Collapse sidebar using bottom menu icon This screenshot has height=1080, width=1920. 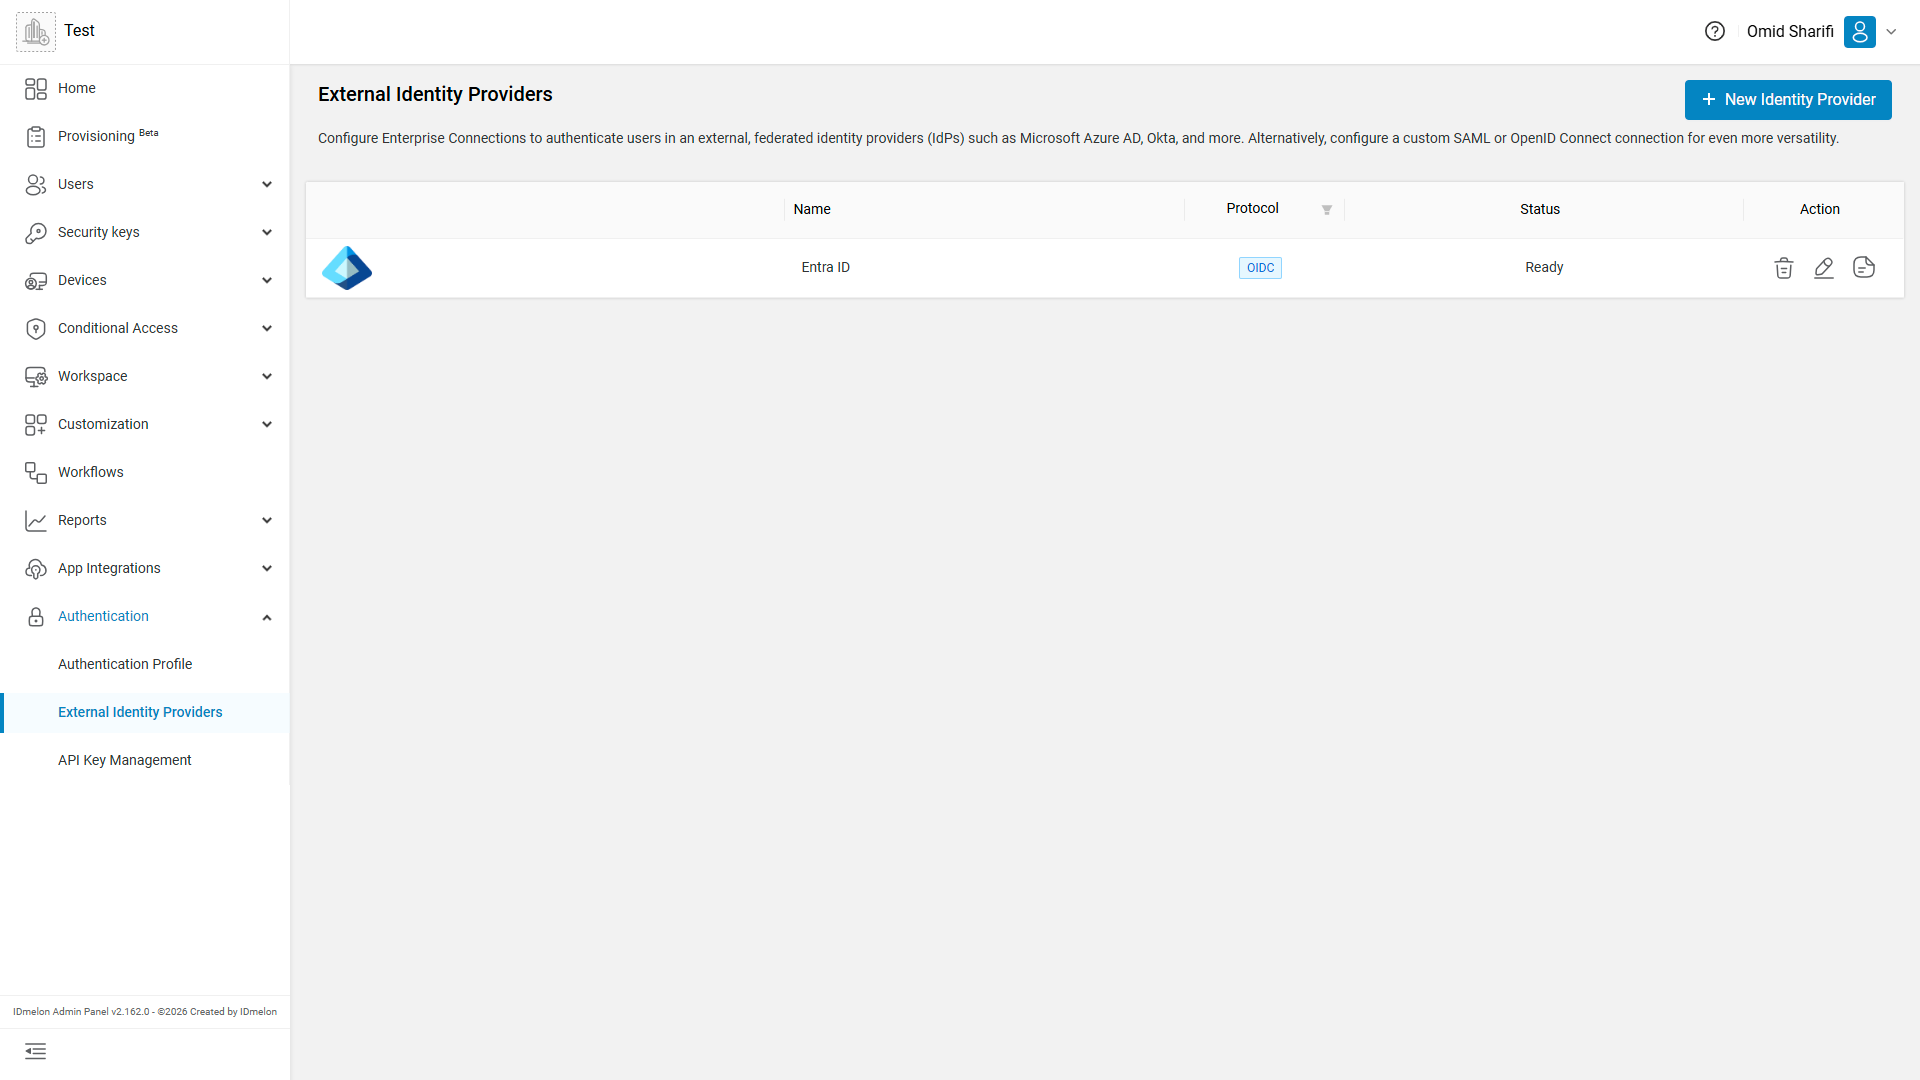tap(36, 1051)
